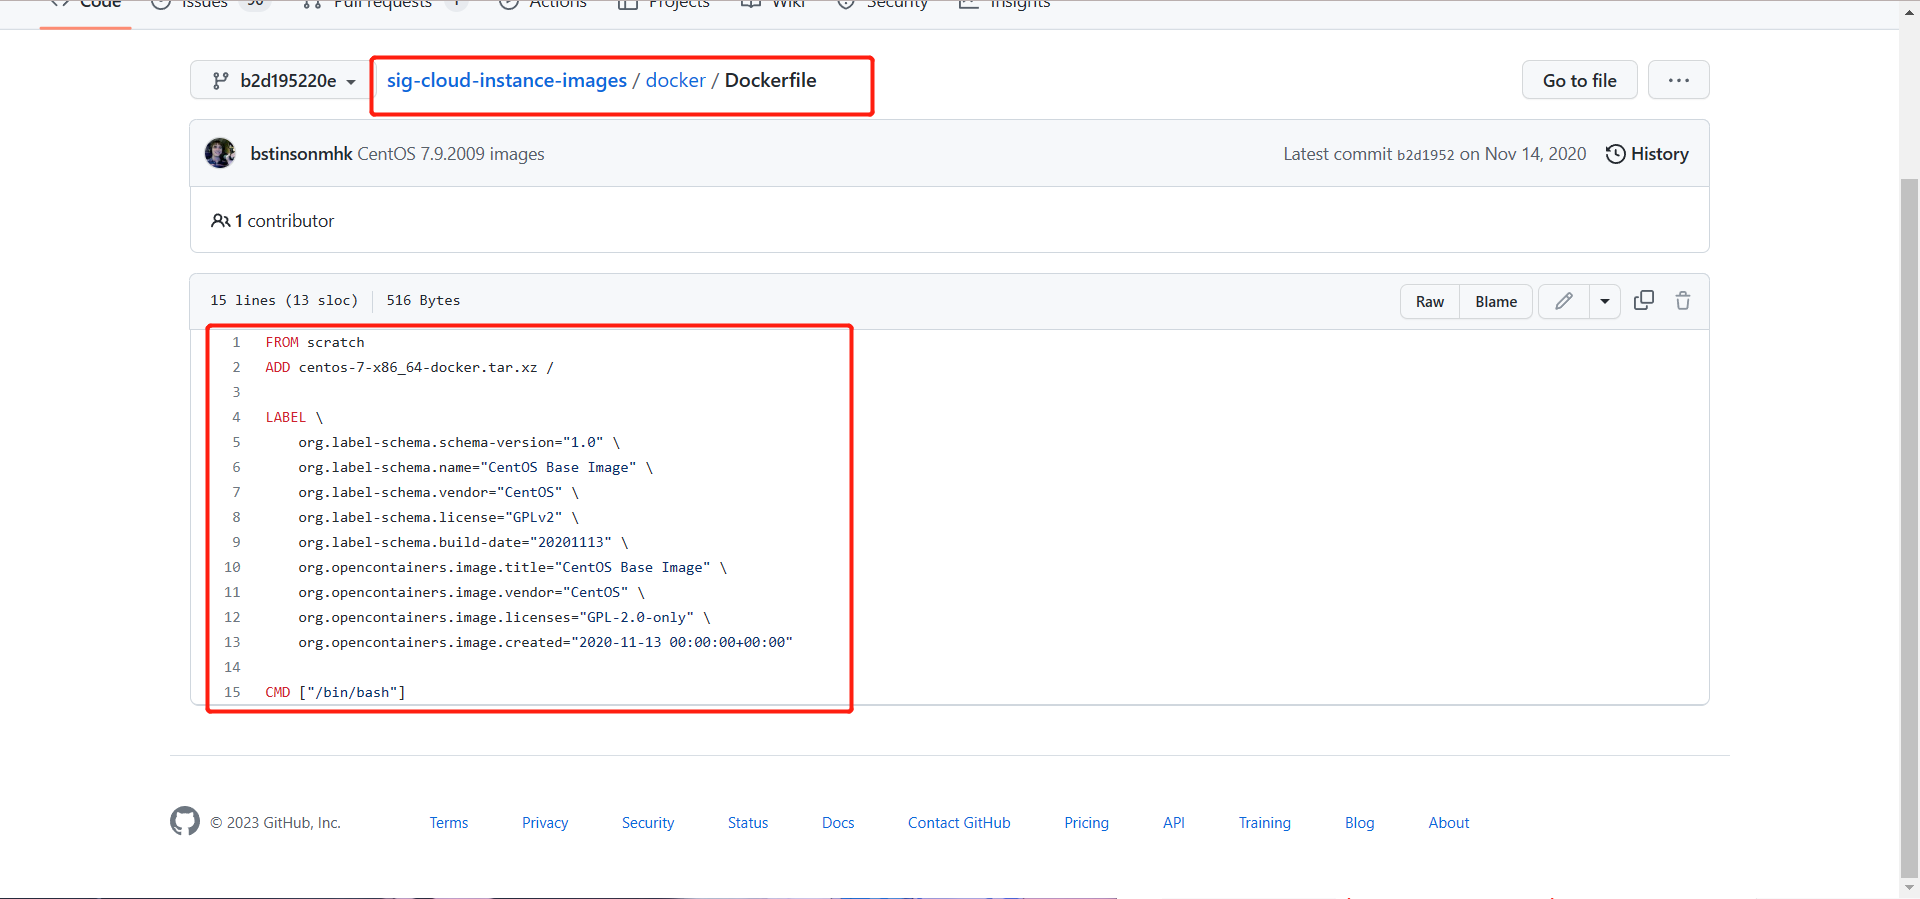
Task: Open the Pull requests tab
Action: (382, 4)
